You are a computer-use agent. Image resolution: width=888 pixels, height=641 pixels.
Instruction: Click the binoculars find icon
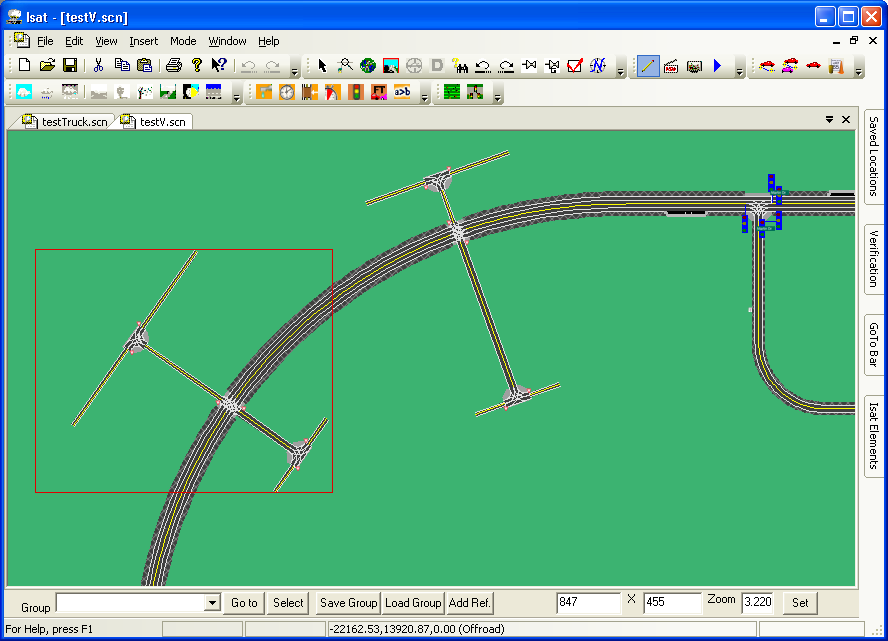click(x=461, y=66)
